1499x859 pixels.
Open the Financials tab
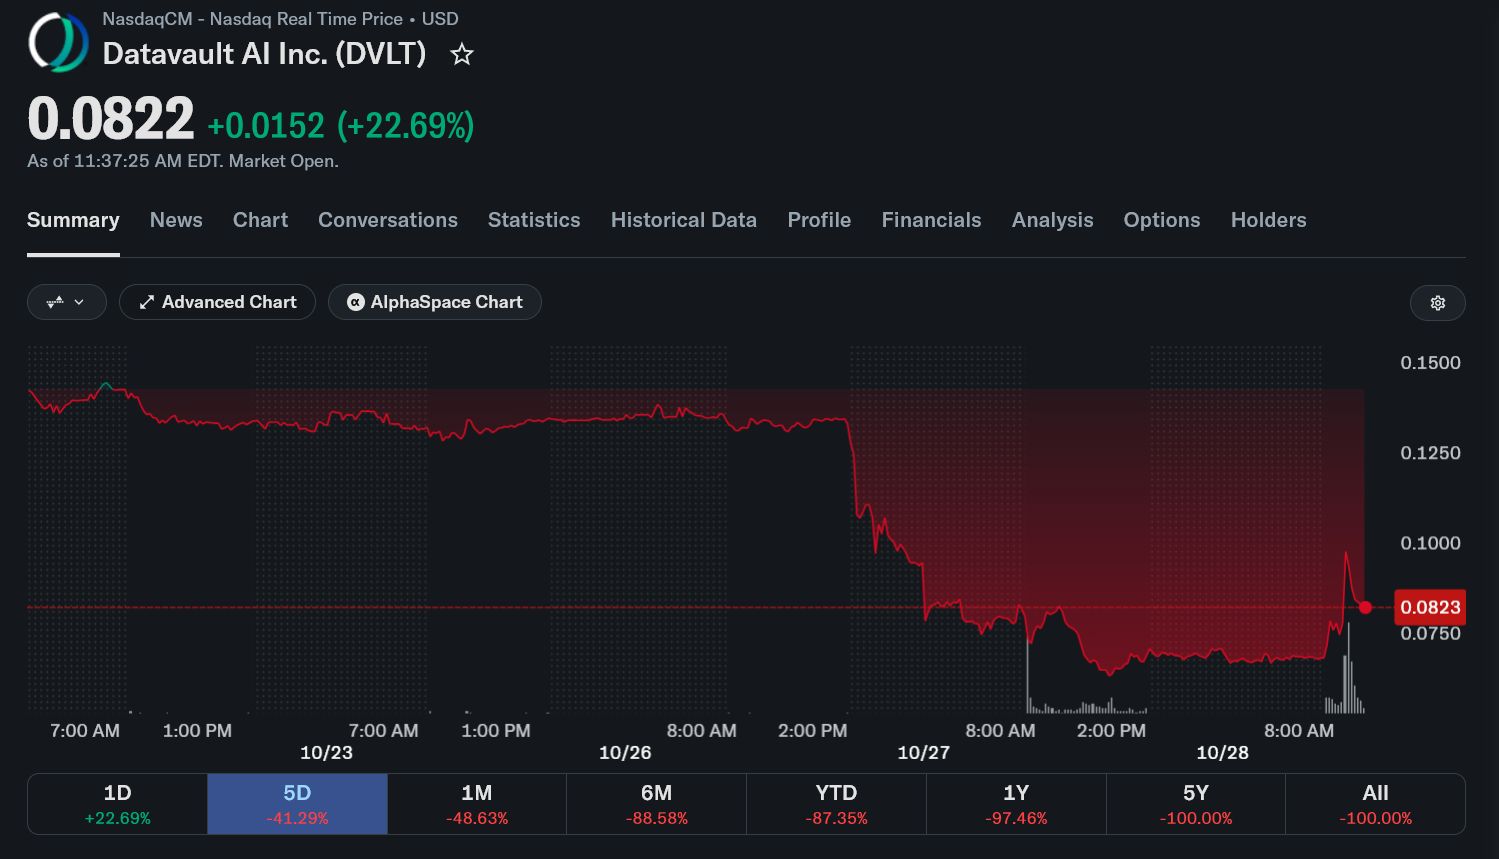coord(931,220)
